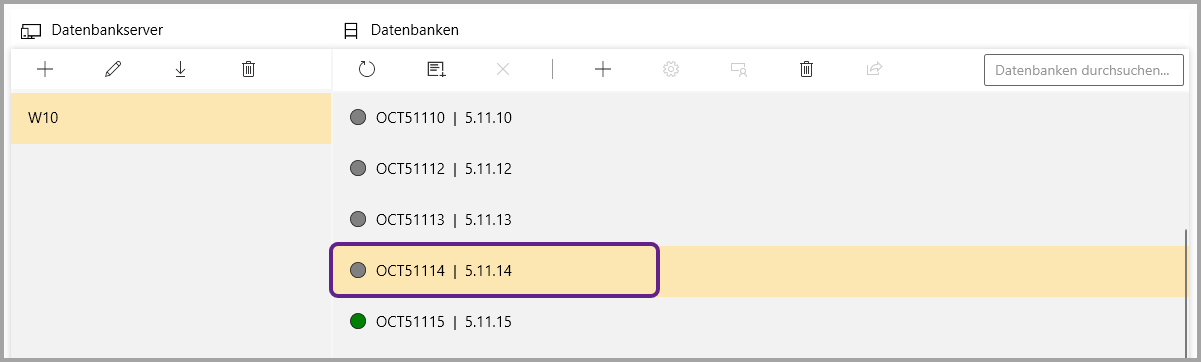Delete the server with the trash icon
The height and width of the screenshot is (362, 1201).
click(x=248, y=69)
